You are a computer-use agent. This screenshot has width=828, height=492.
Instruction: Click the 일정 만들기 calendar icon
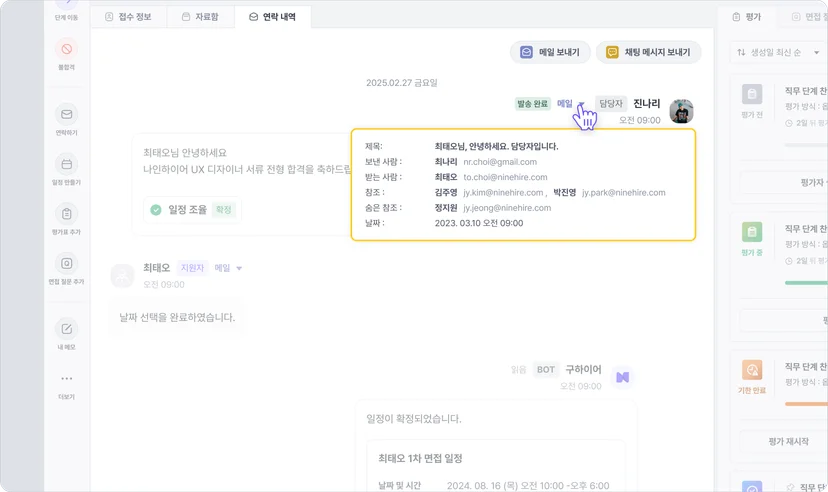click(x=67, y=164)
